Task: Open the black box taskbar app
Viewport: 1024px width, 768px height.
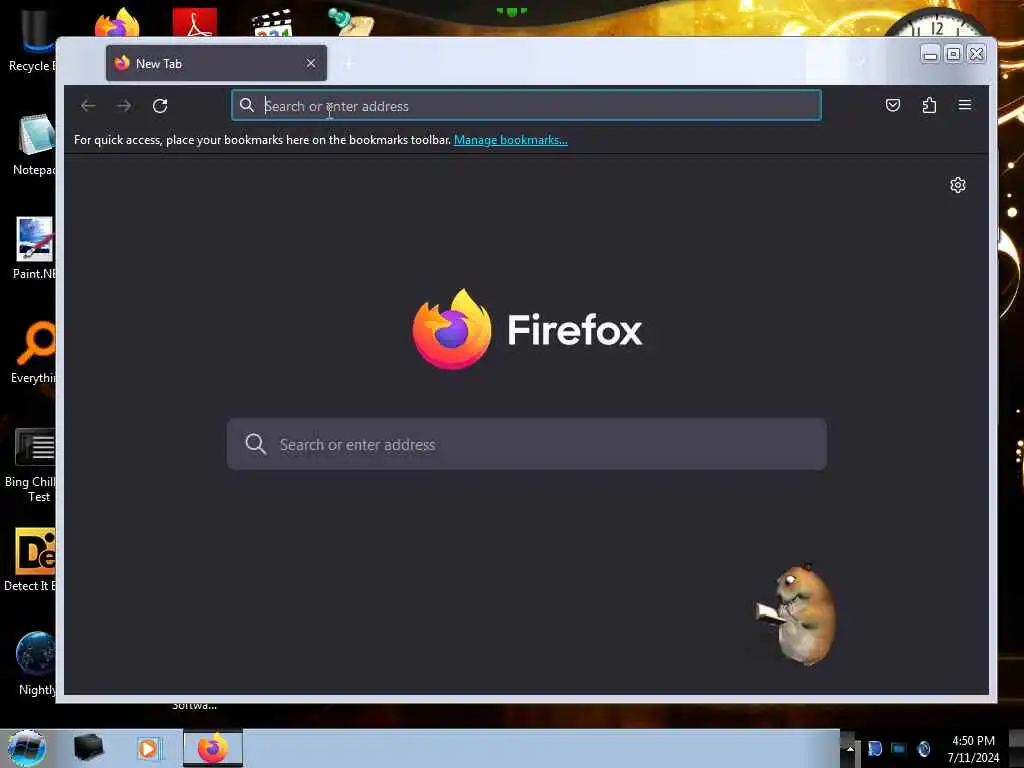Action: coord(88,748)
